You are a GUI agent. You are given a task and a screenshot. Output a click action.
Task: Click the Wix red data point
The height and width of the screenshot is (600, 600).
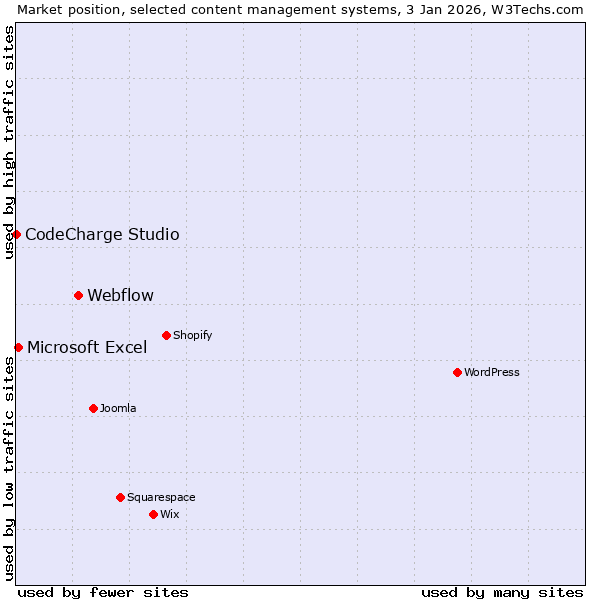pos(153,514)
